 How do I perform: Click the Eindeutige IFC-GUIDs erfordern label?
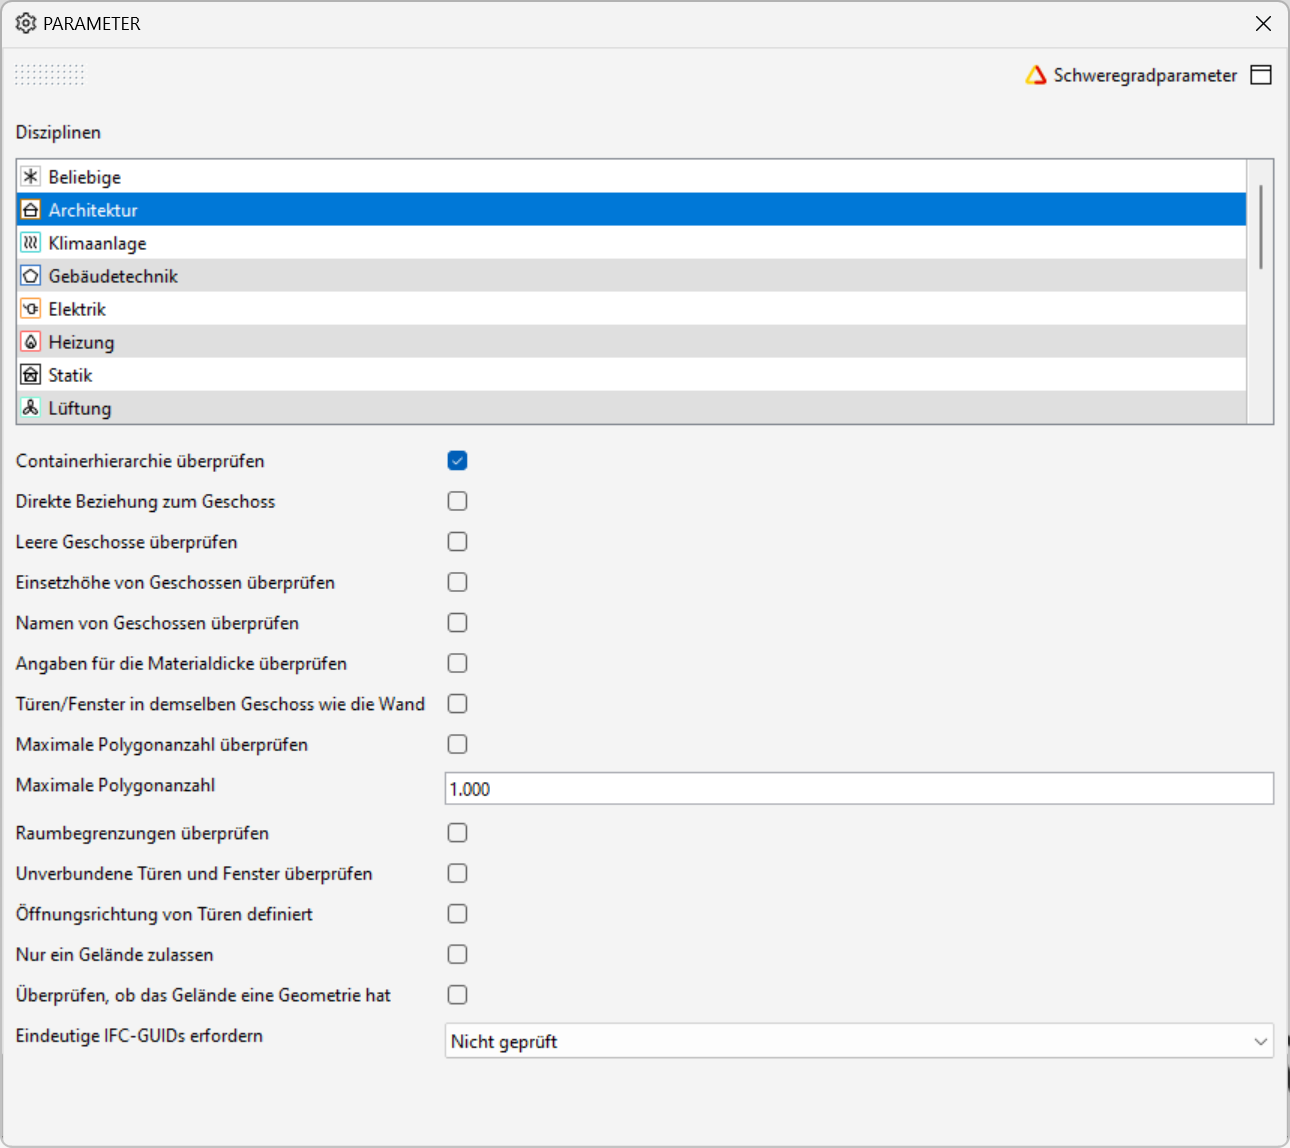[139, 1036]
